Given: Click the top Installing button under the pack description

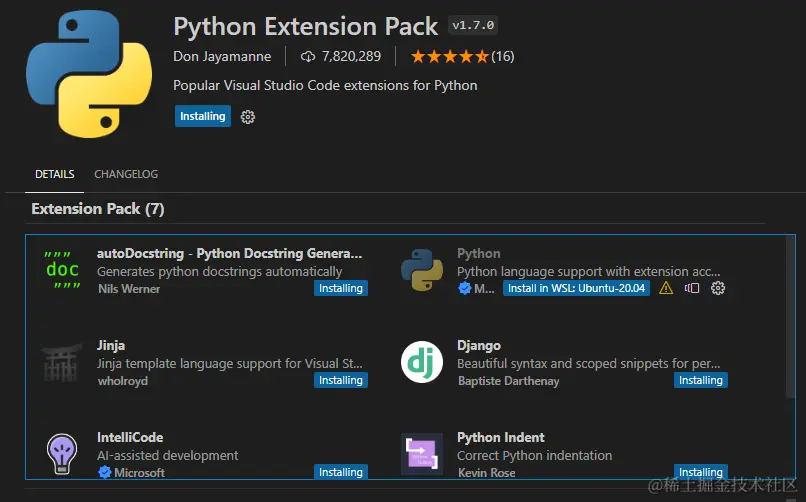Looking at the screenshot, I should click(x=202, y=116).
